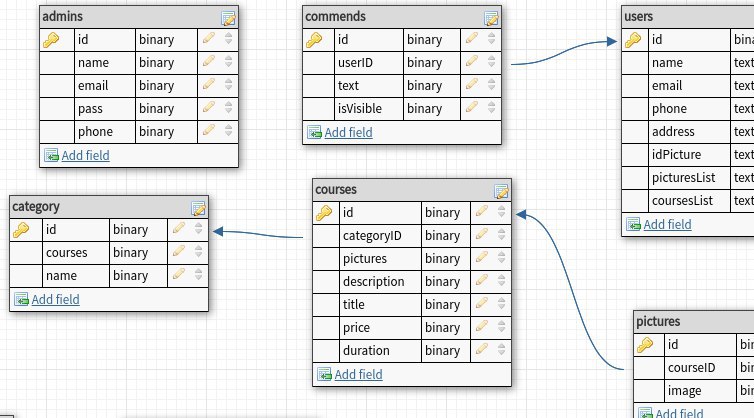This screenshot has width=754, height=418.
Task: Click the duration field name in courses
Action: coord(366,351)
